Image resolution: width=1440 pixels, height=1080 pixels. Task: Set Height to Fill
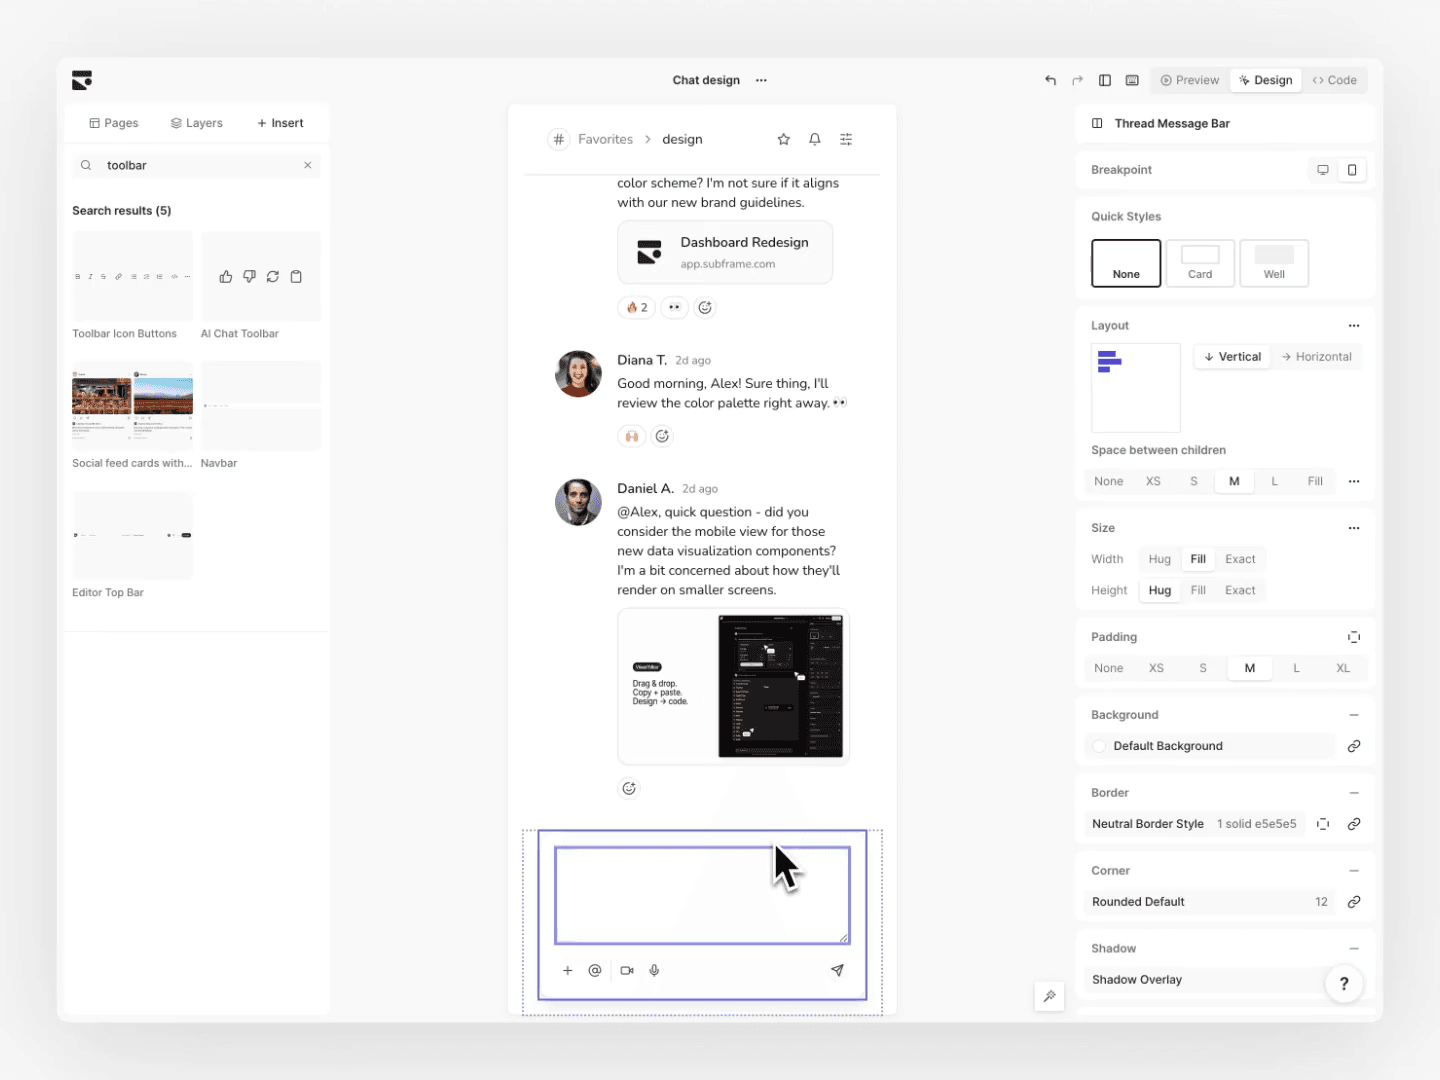[x=1198, y=590]
